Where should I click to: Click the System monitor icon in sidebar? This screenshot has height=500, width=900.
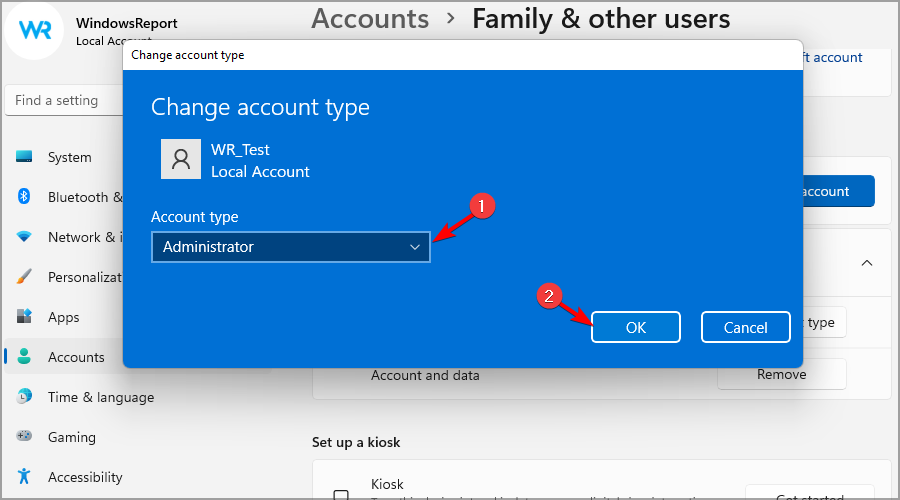[25, 157]
